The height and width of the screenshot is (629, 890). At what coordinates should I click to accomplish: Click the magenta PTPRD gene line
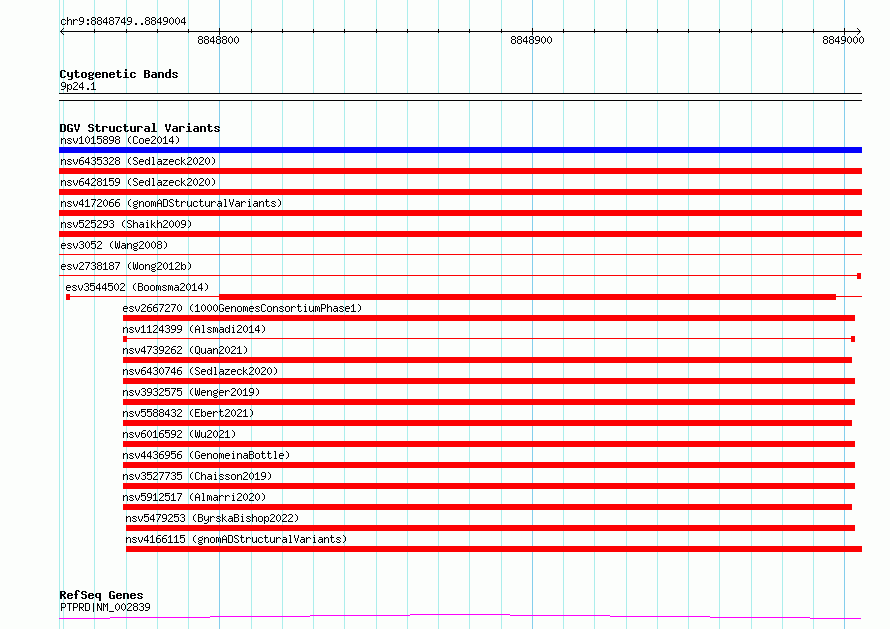click(x=460, y=616)
